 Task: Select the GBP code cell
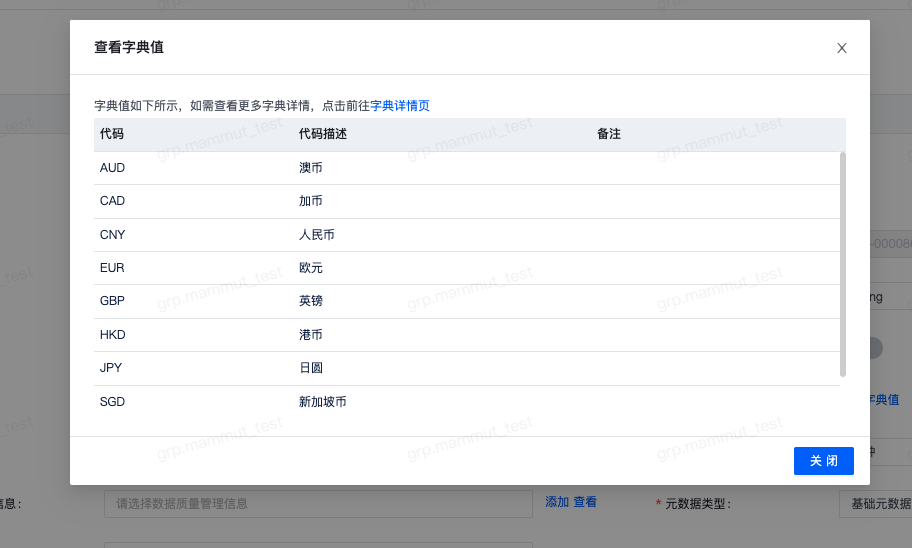coord(112,301)
